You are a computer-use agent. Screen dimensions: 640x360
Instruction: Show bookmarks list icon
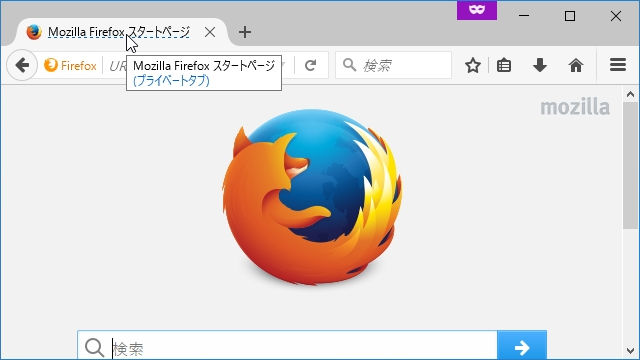(504, 65)
